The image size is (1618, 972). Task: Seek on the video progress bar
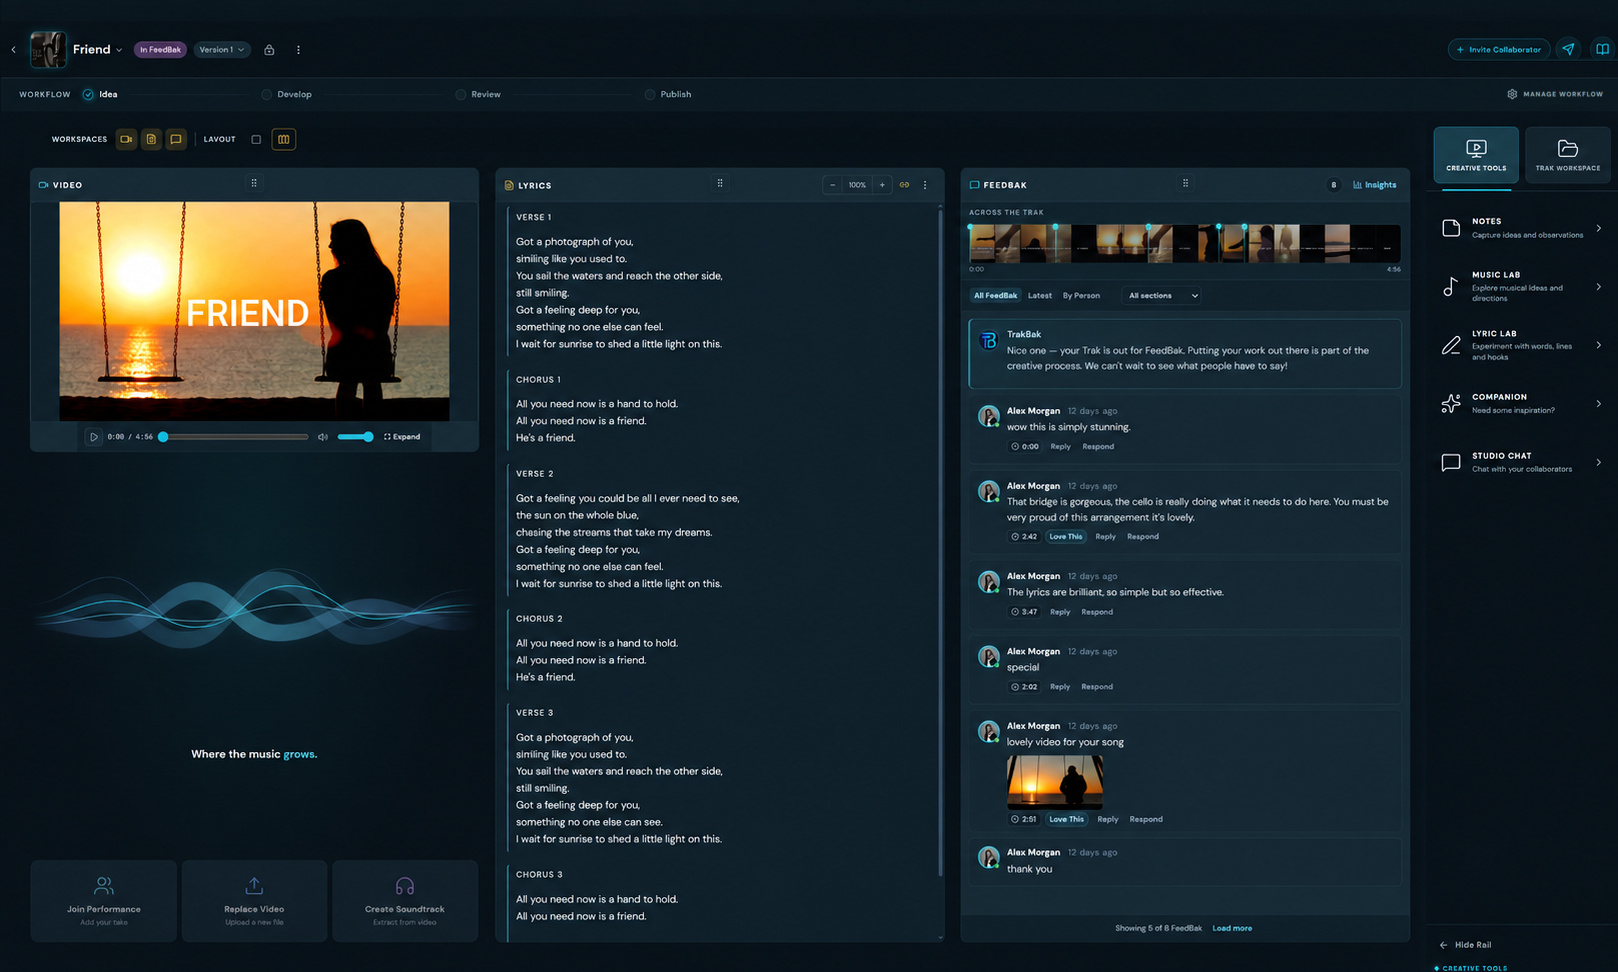click(235, 437)
